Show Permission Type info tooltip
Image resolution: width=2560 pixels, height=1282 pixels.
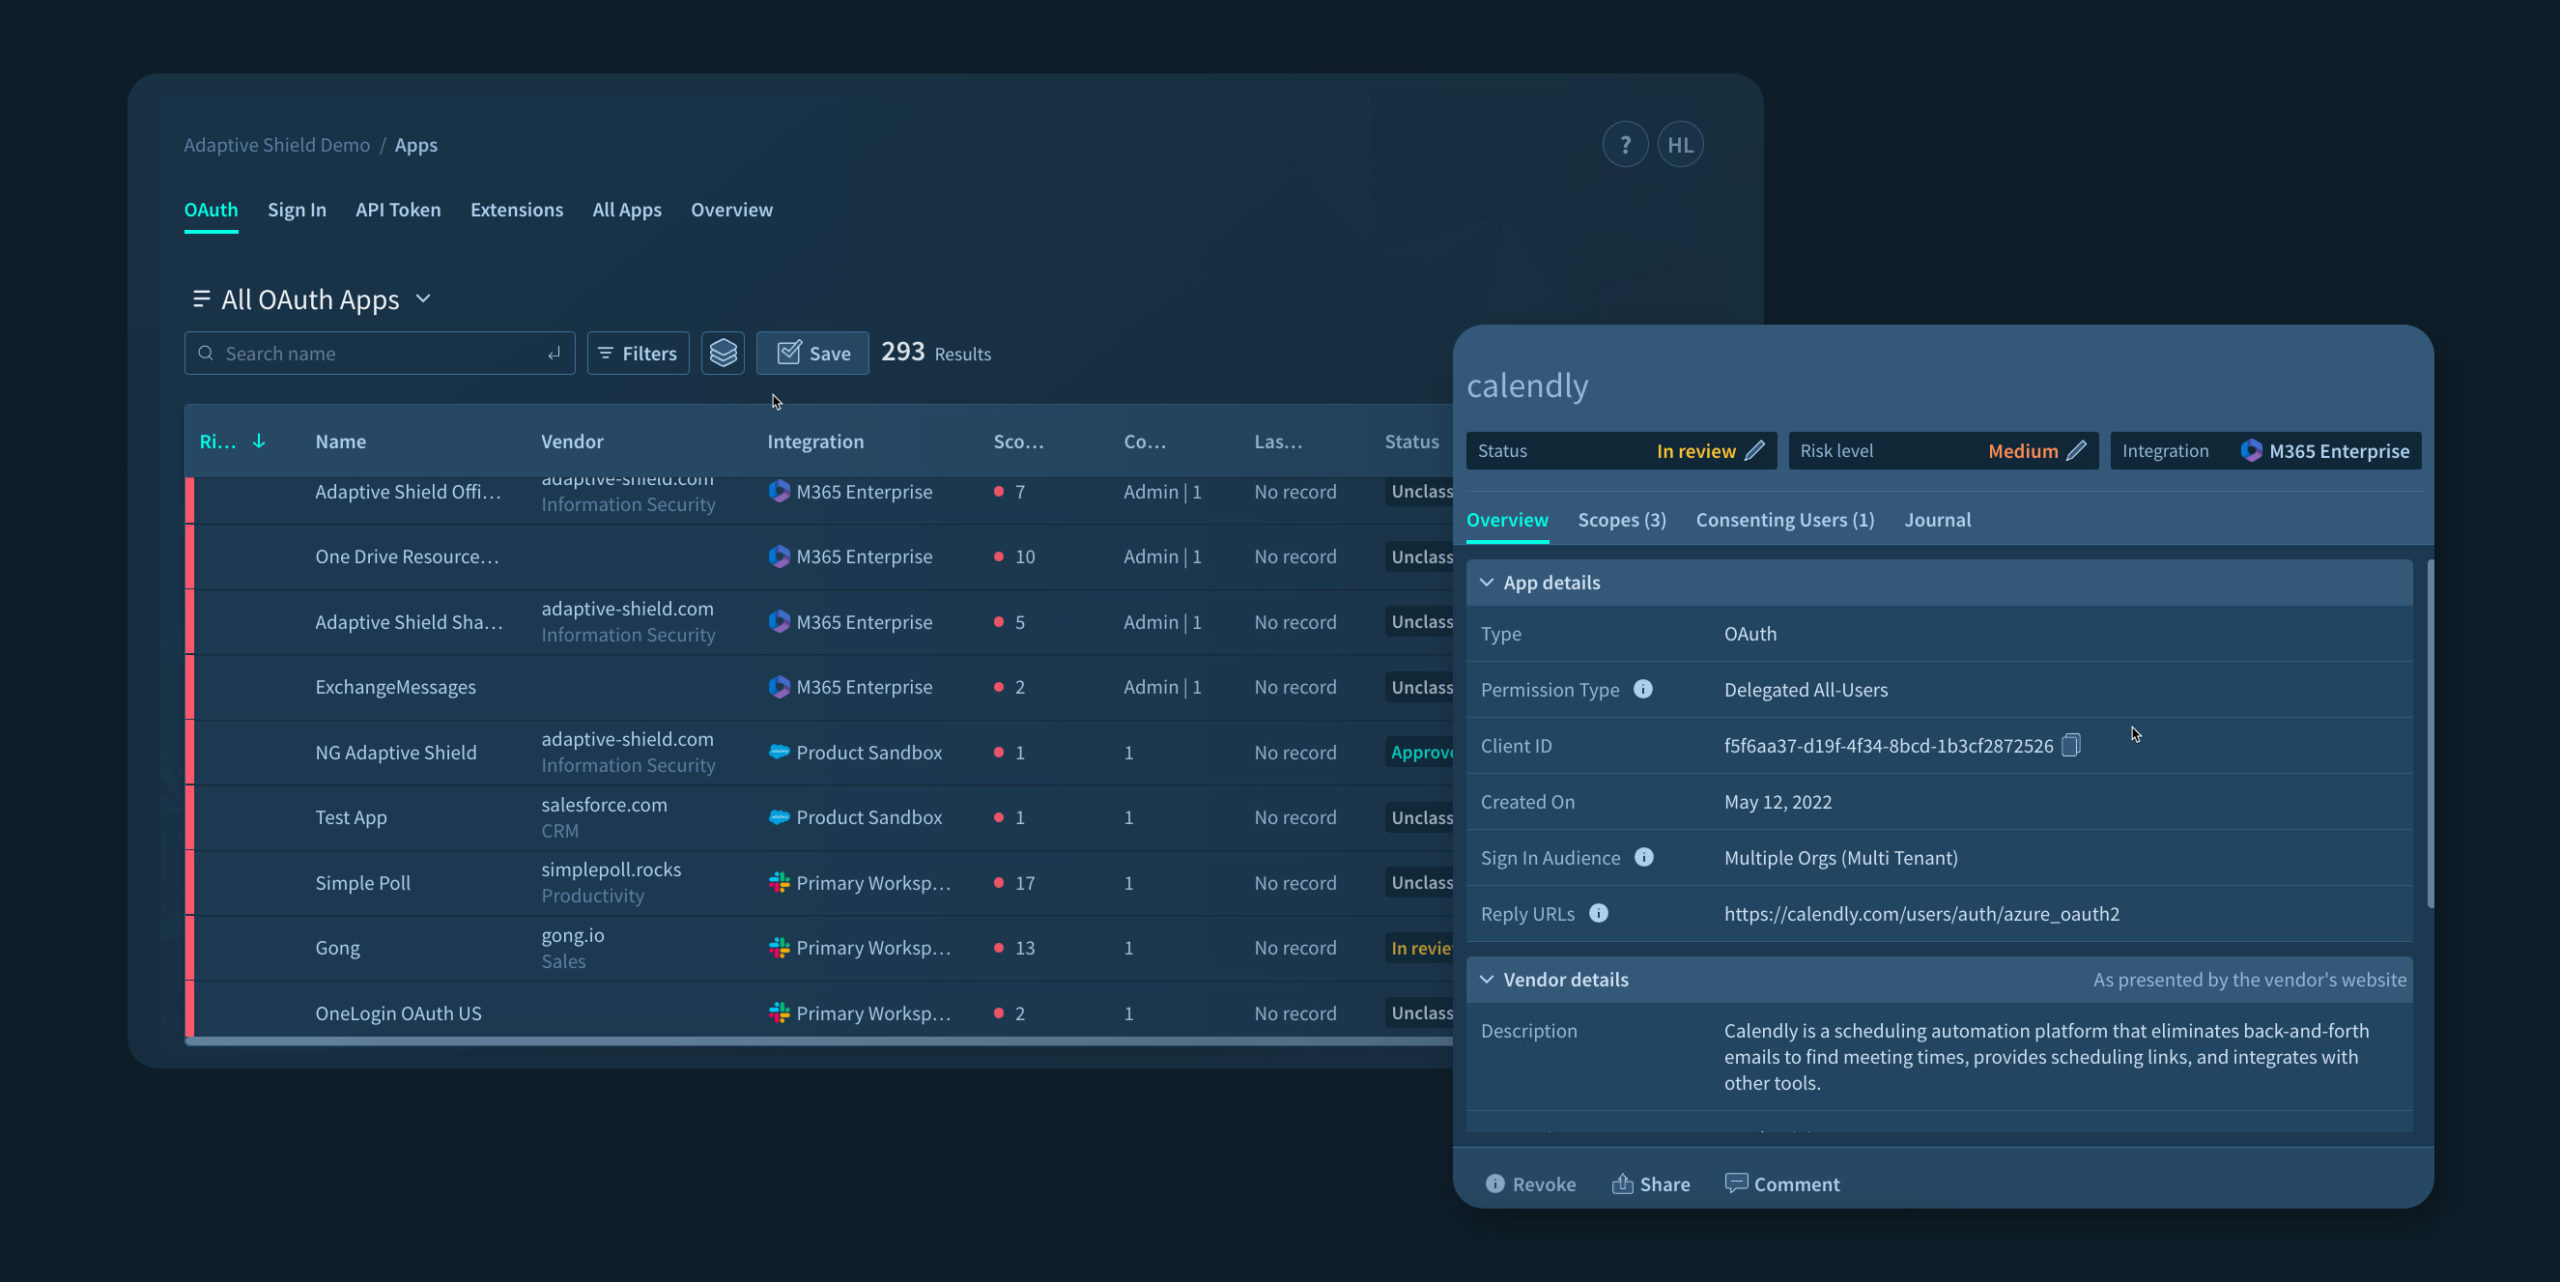(1643, 689)
